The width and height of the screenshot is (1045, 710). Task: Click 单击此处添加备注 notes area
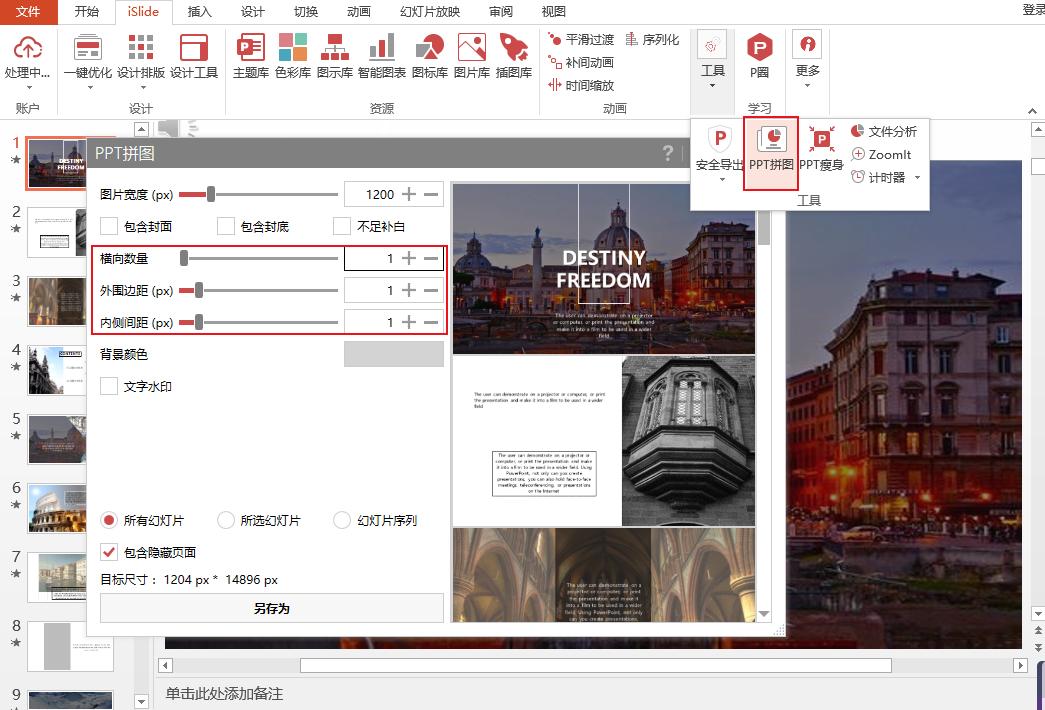coord(224,693)
